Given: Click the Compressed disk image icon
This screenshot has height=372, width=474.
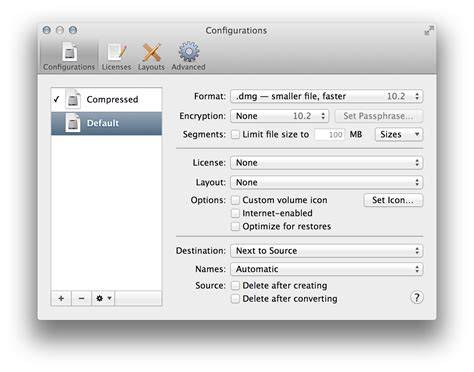Looking at the screenshot, I should [73, 99].
